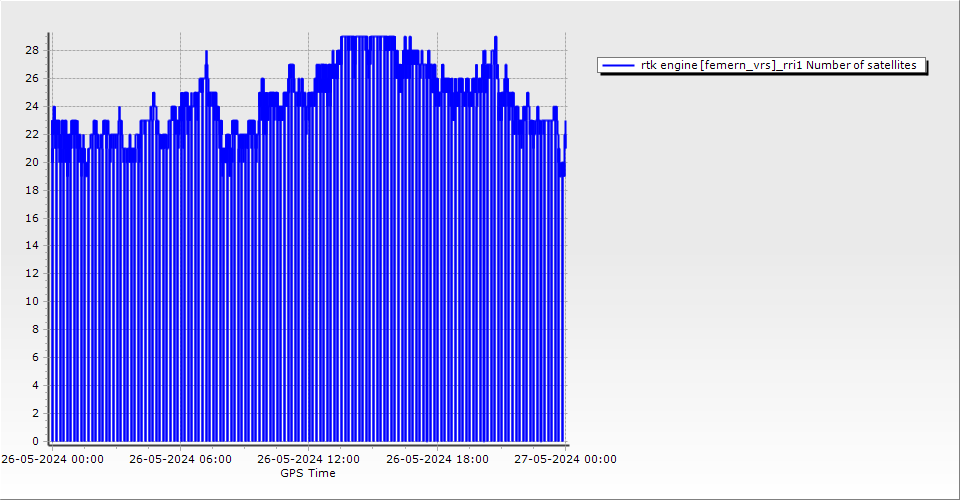Select the legend entry text for femern_vrs satellites
Screen dimensions: 960x500
pyautogui.click(x=778, y=65)
